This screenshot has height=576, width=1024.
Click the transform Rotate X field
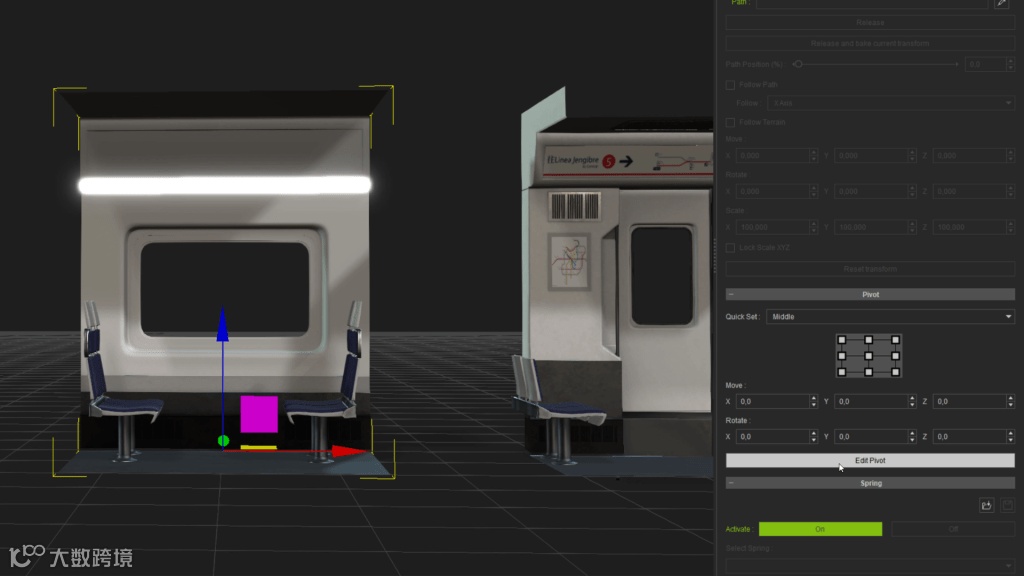point(772,191)
